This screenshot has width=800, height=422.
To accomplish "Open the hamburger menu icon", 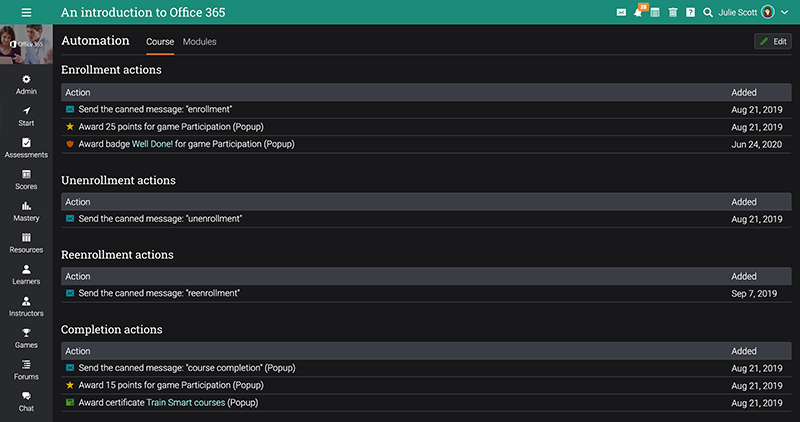I will (x=26, y=12).
